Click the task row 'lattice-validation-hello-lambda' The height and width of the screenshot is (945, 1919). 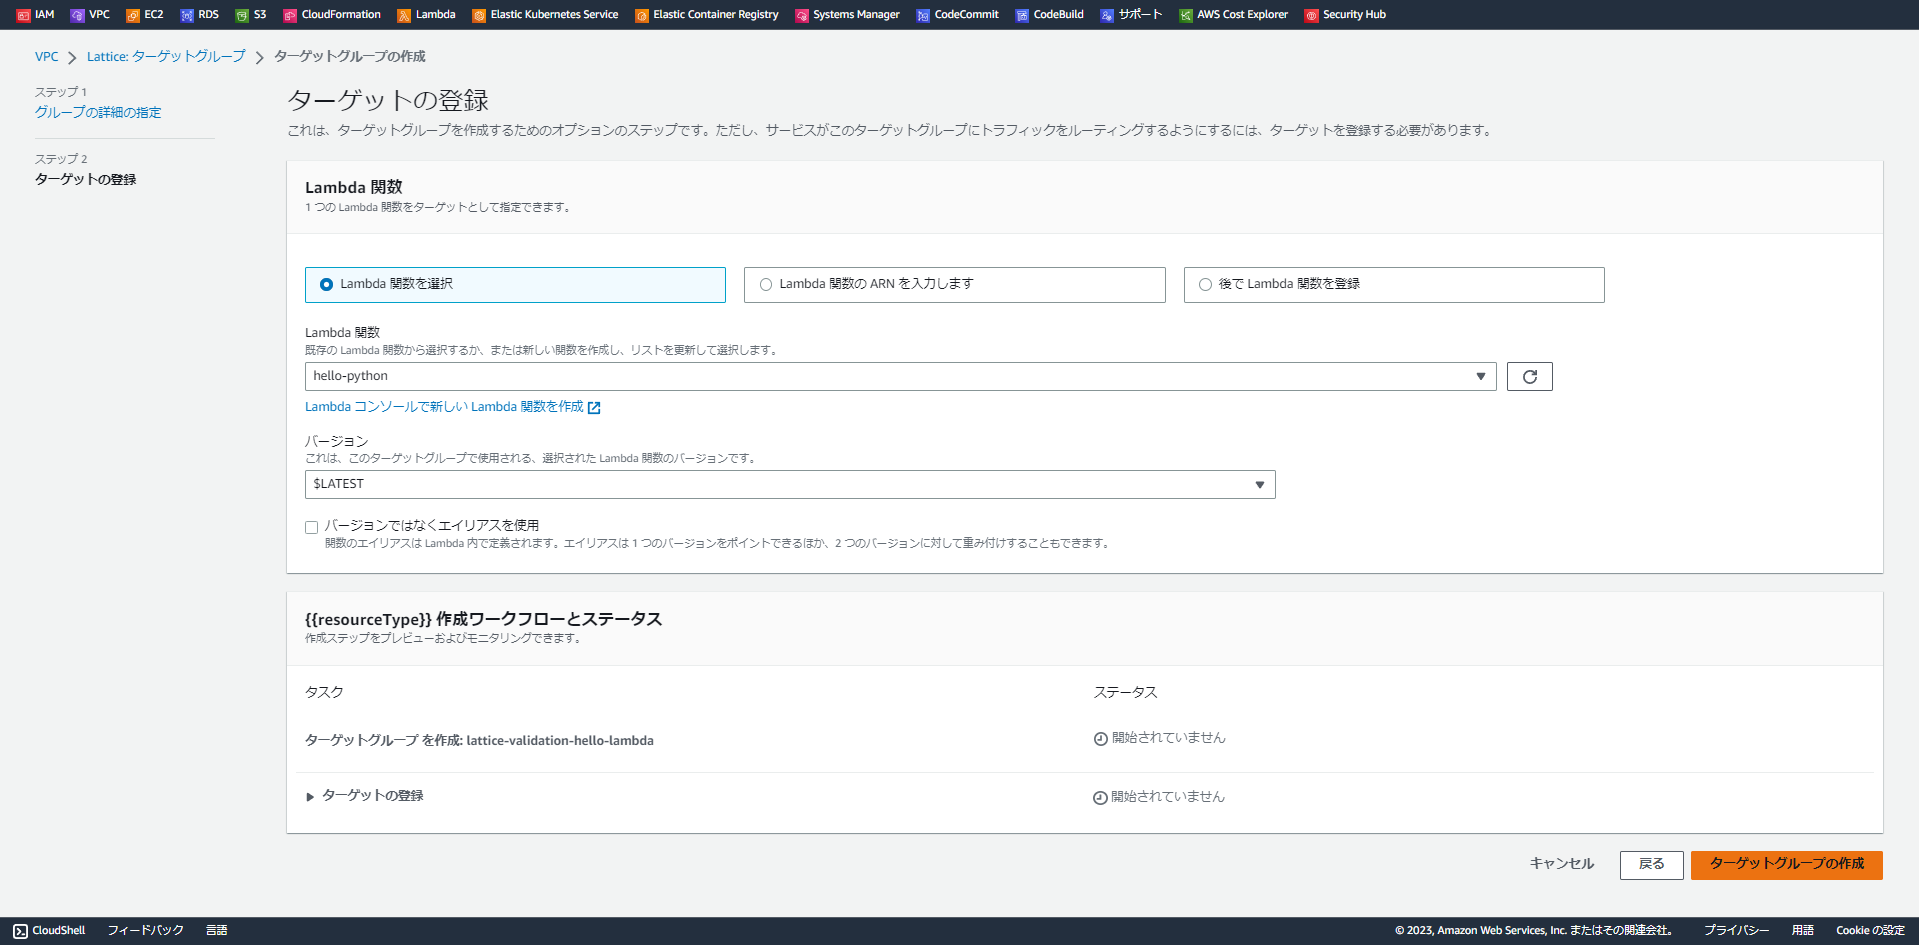point(479,741)
